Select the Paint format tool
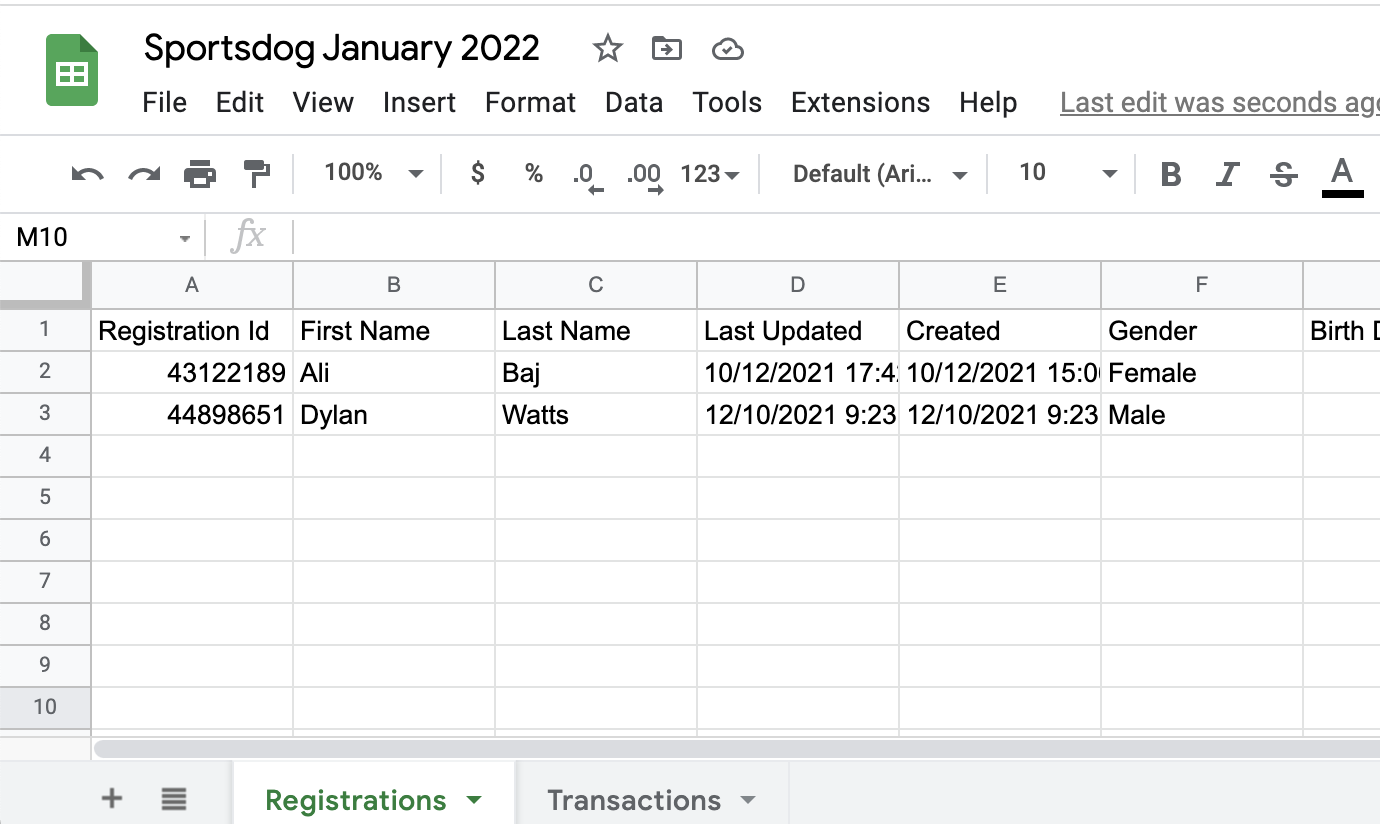1380x824 pixels. [257, 173]
